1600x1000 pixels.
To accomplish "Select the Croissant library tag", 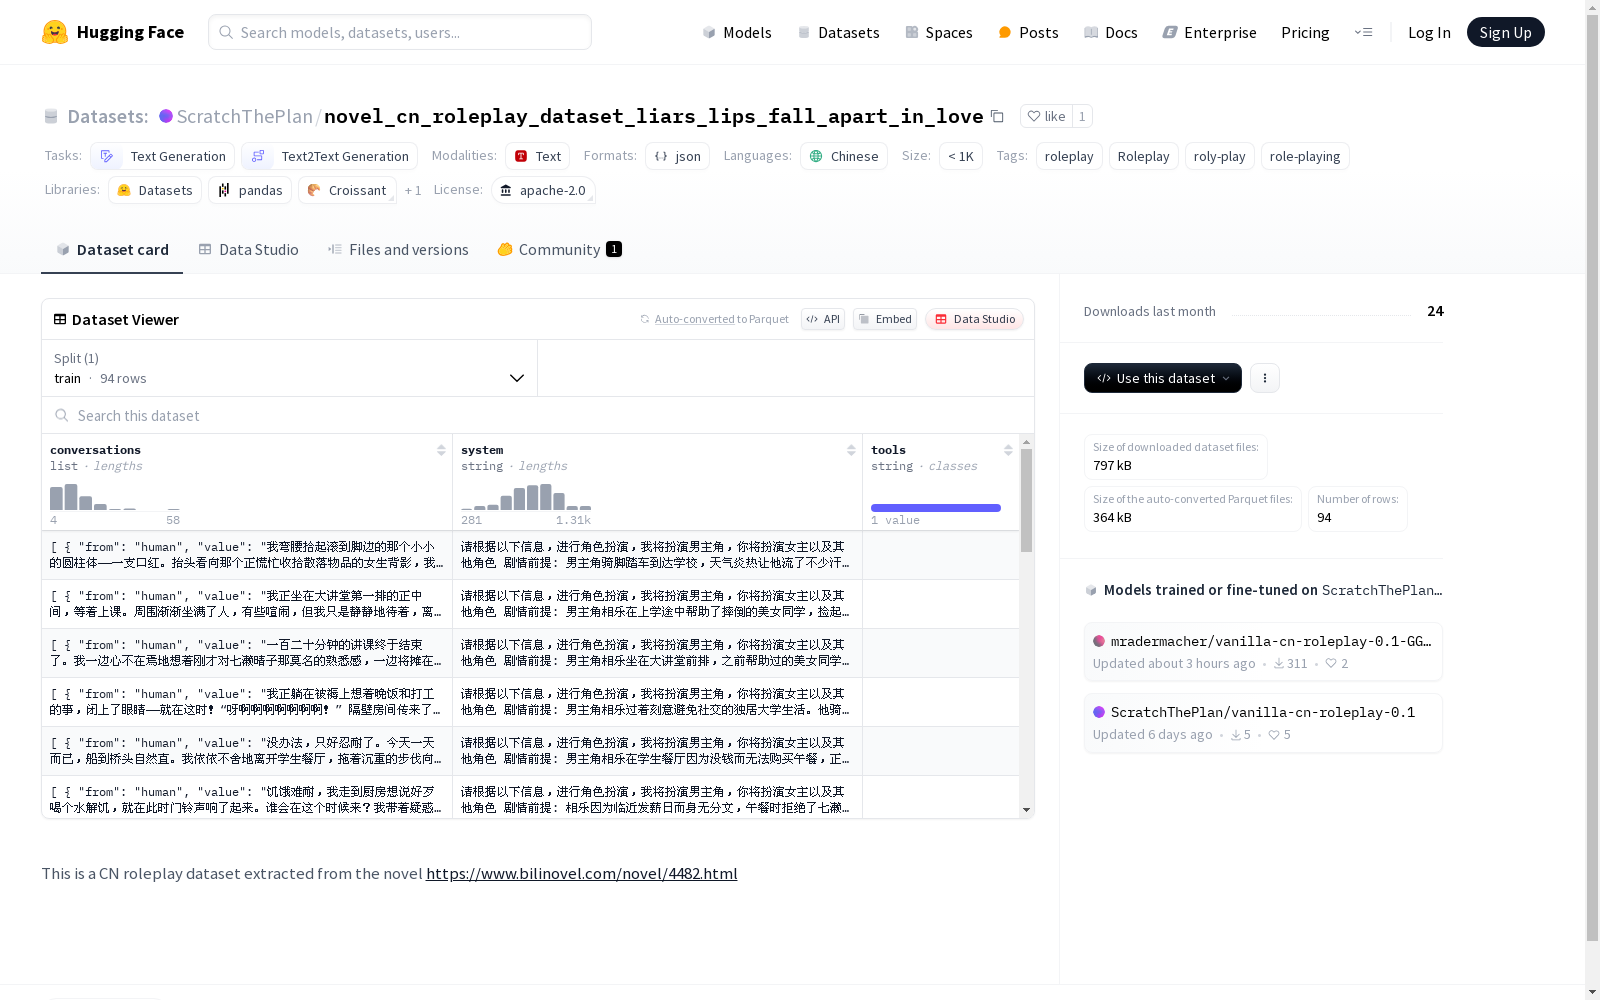I will click(x=347, y=190).
